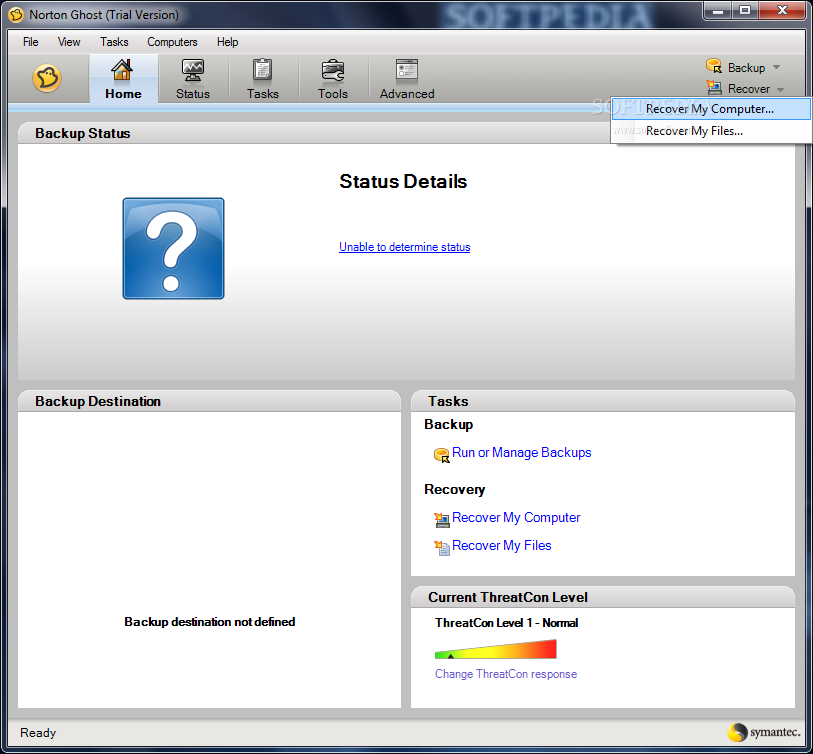Switch to the Status tab label

(x=193, y=94)
